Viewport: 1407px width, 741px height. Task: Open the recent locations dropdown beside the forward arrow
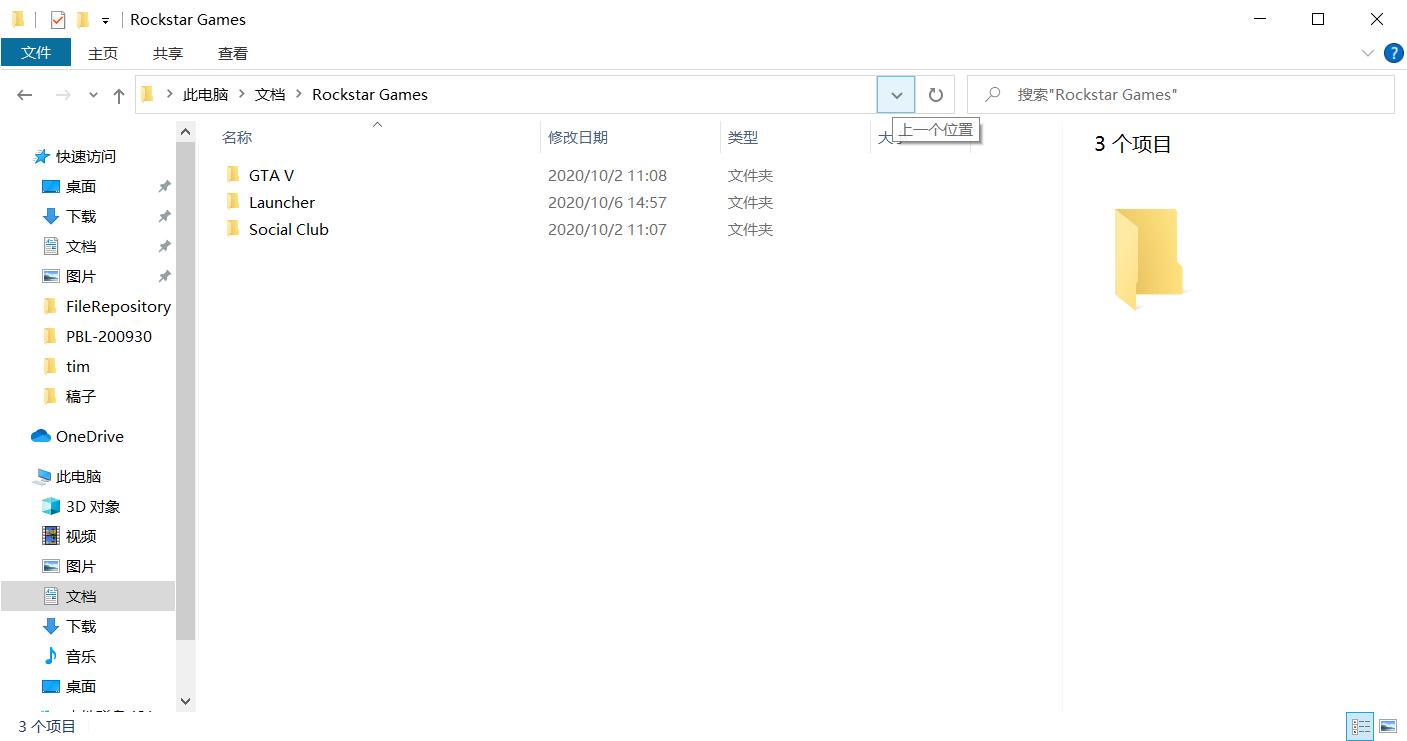(x=93, y=95)
